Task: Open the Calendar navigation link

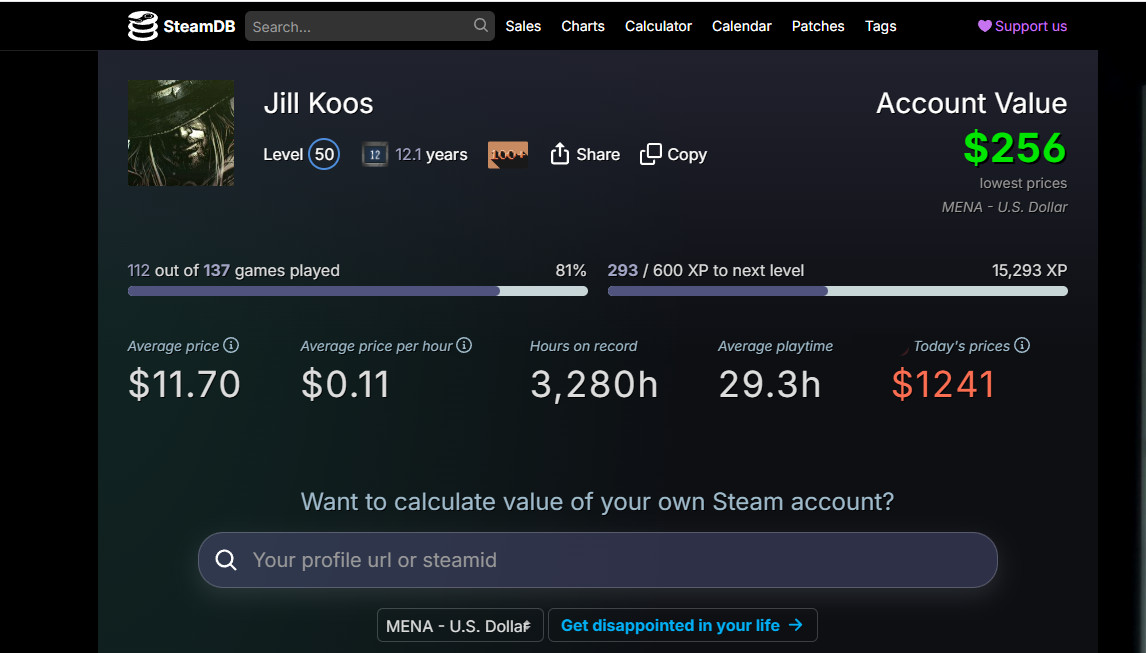Action: click(741, 26)
